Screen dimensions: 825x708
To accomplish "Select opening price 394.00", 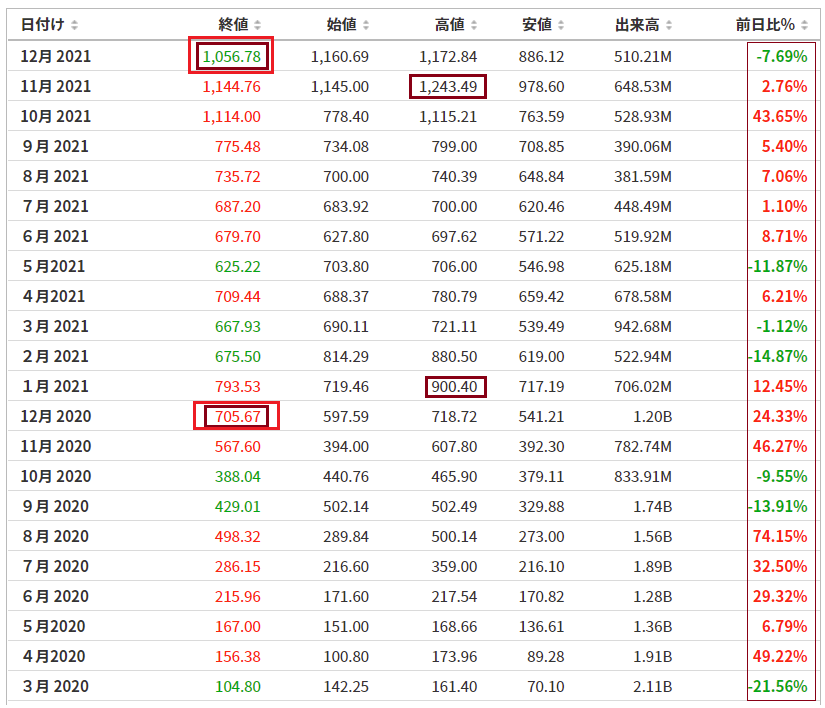I will tap(346, 447).
